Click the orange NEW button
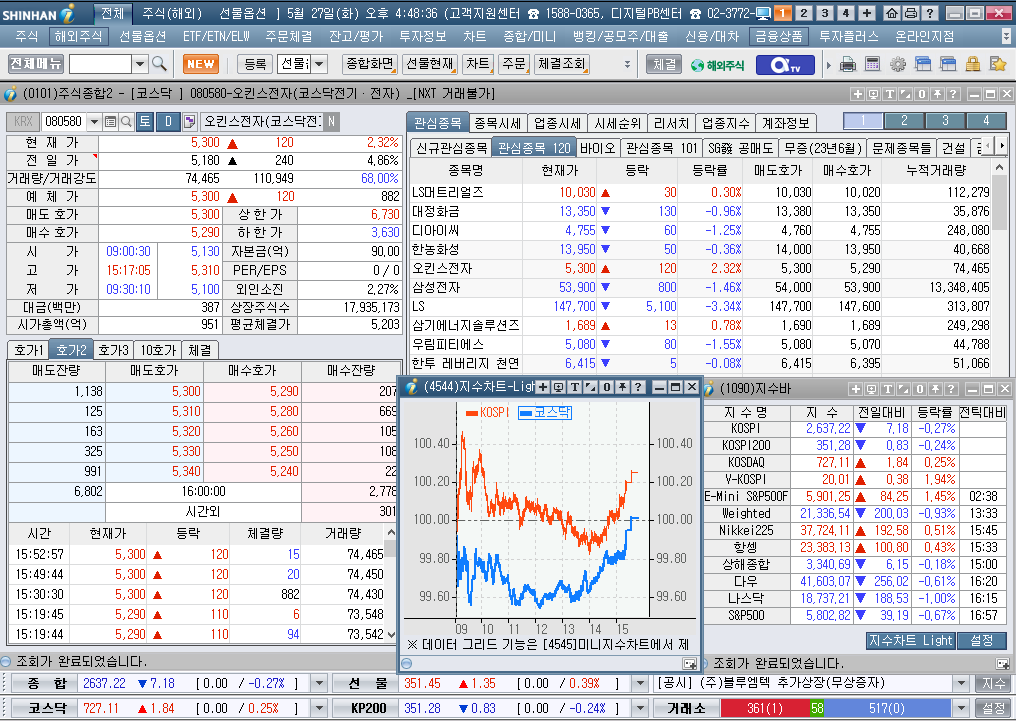 [x=201, y=64]
